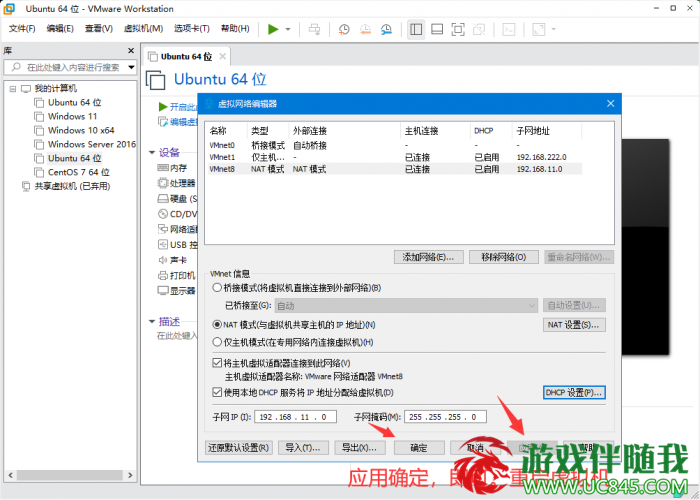Click the 处理器 processor device icon
700x500 pixels.
click(163, 183)
